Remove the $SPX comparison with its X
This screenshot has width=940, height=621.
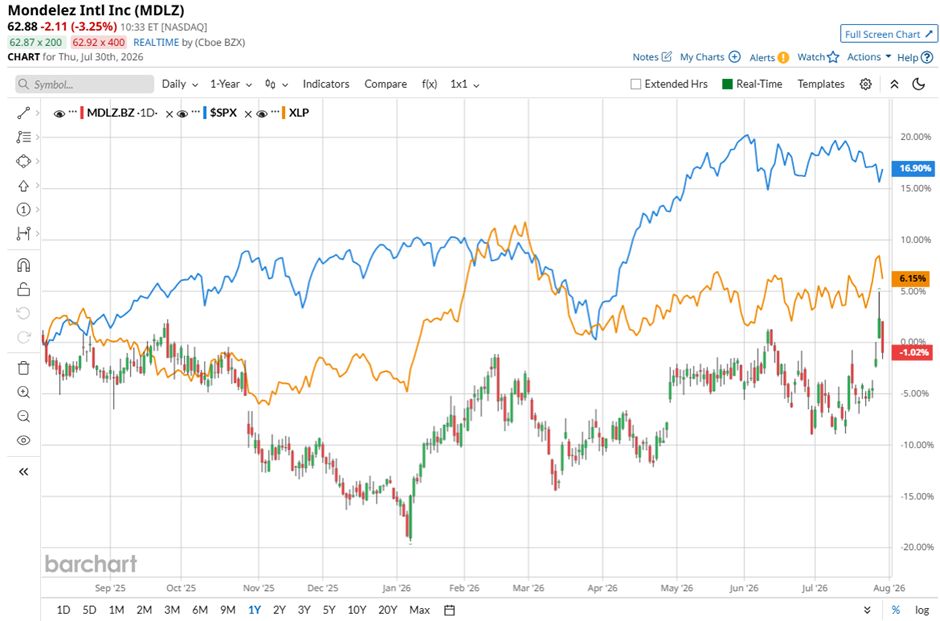tap(248, 113)
